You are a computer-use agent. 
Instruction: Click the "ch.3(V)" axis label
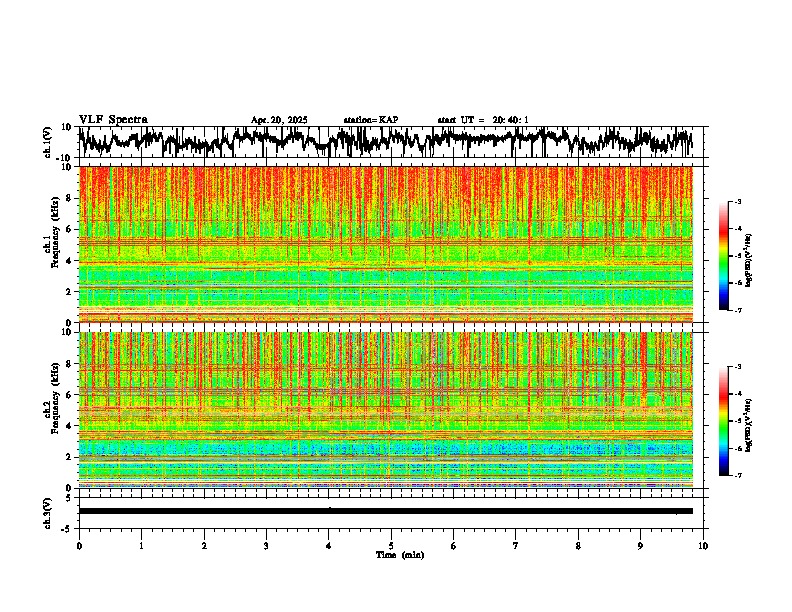(x=48, y=513)
